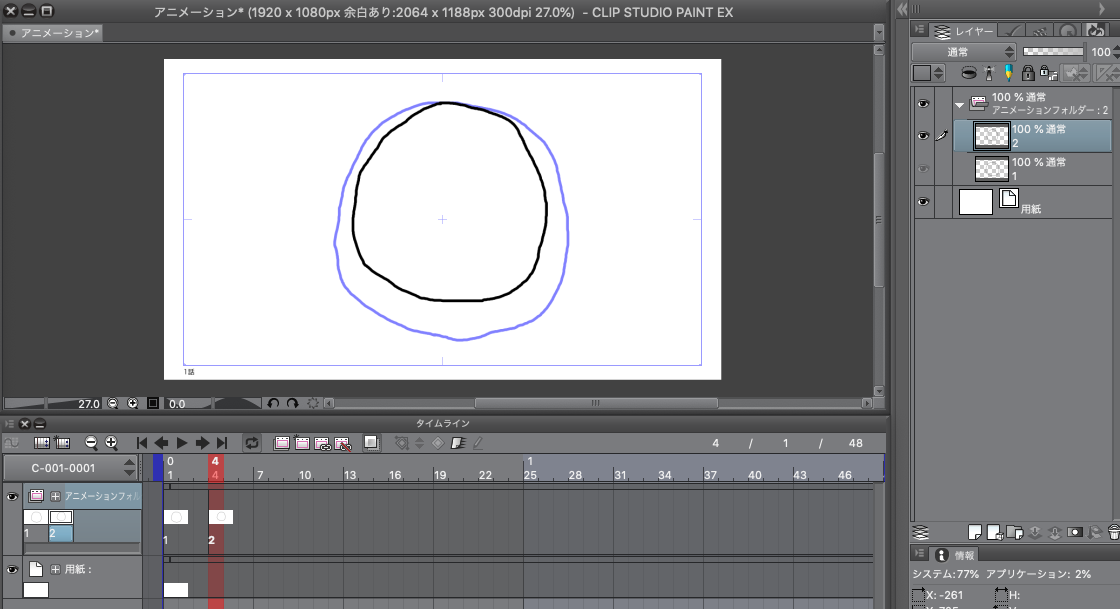The image size is (1120, 609).
Task: Select cel 2 label in the timeline track header
Action: [61, 533]
